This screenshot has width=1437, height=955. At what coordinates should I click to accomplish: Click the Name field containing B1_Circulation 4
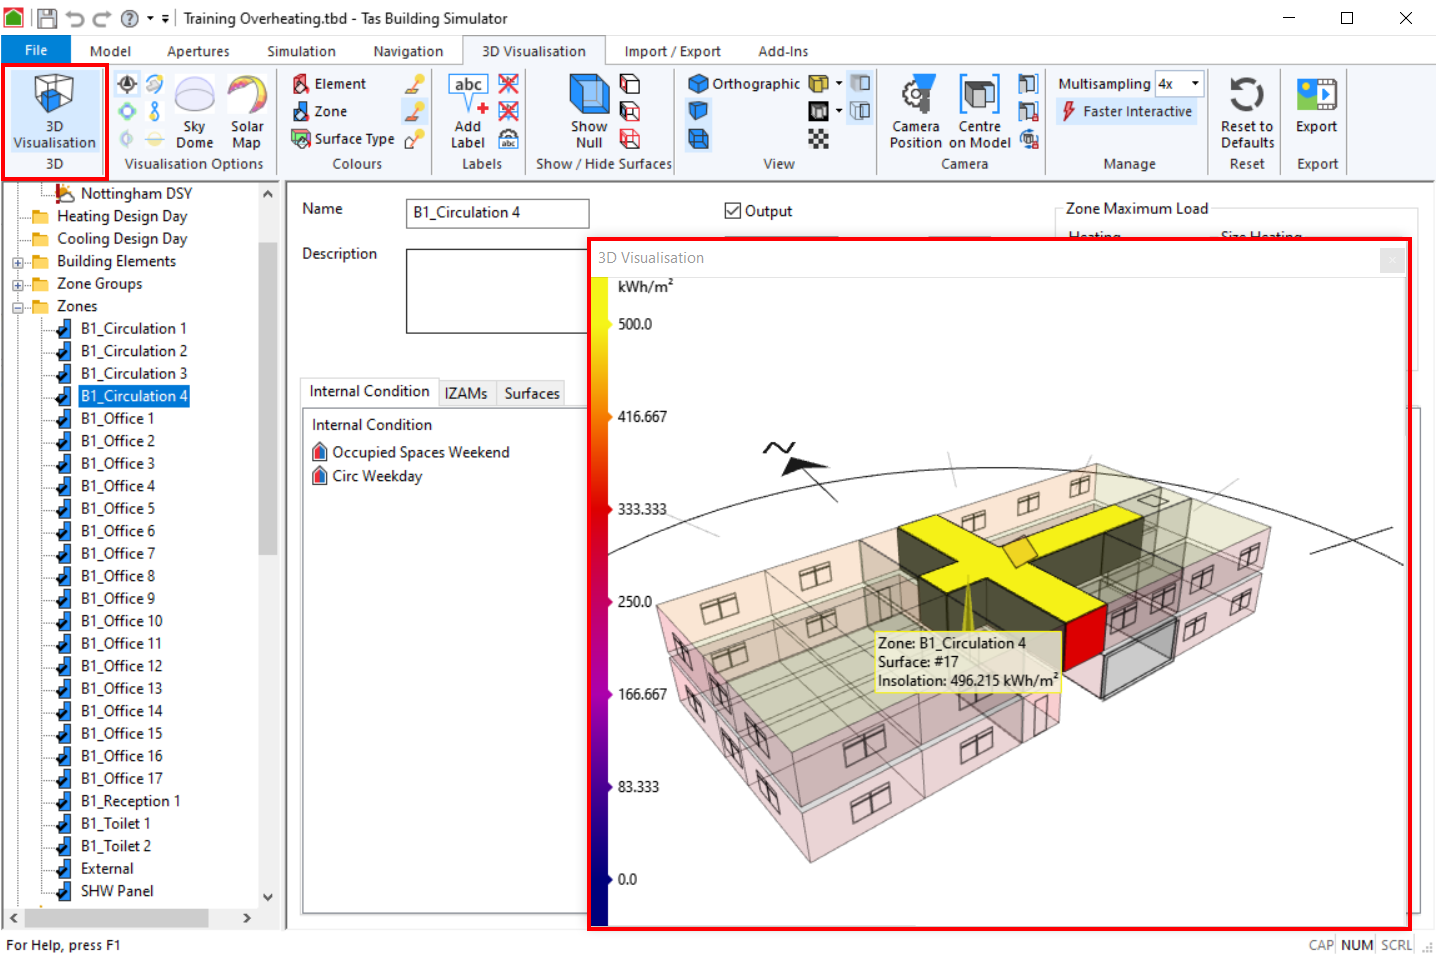tap(497, 213)
